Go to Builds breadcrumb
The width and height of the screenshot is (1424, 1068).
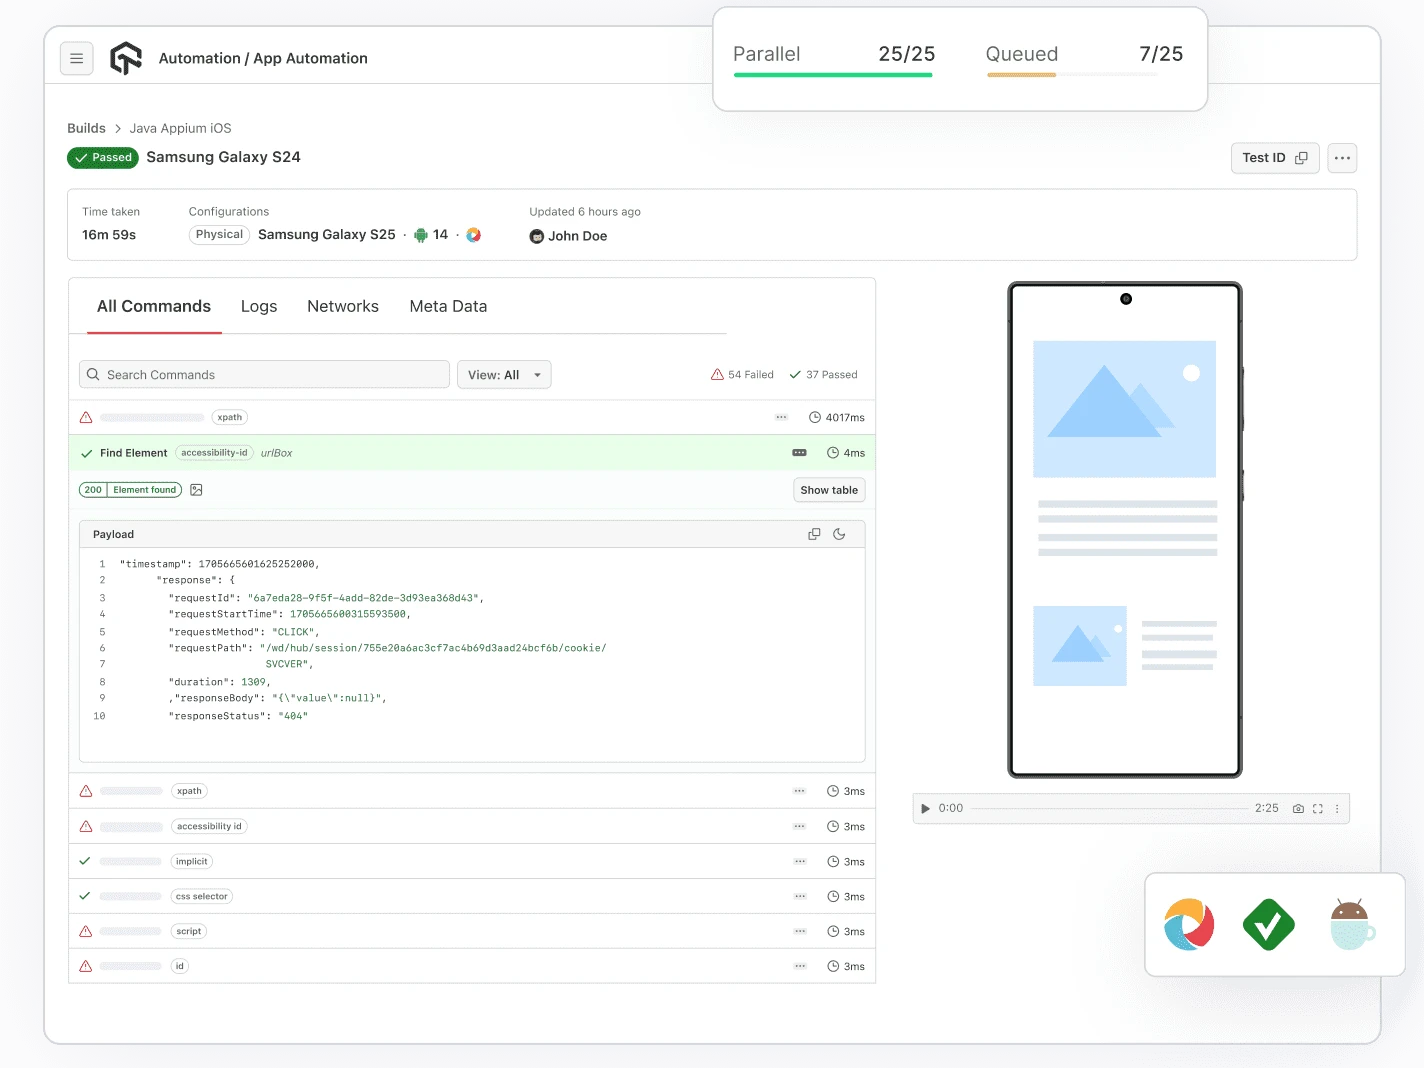click(86, 128)
